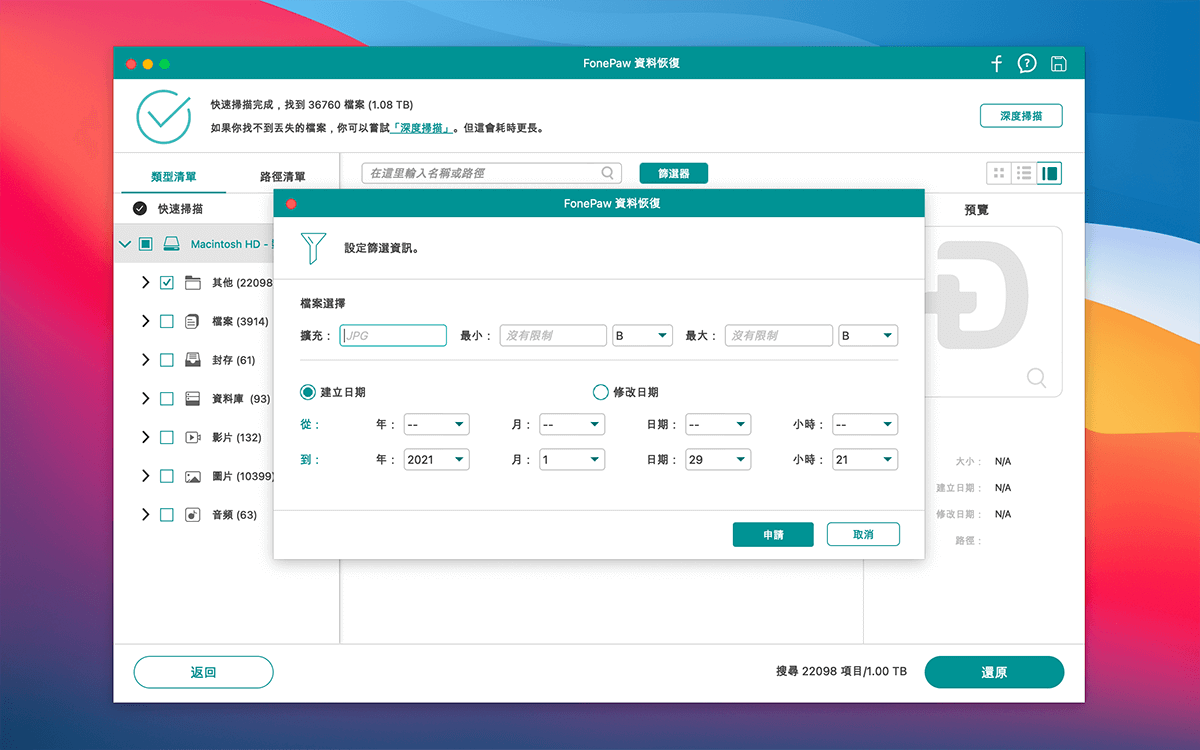Switch to the 路徑清單 tab
The width and height of the screenshot is (1200, 750).
283,176
